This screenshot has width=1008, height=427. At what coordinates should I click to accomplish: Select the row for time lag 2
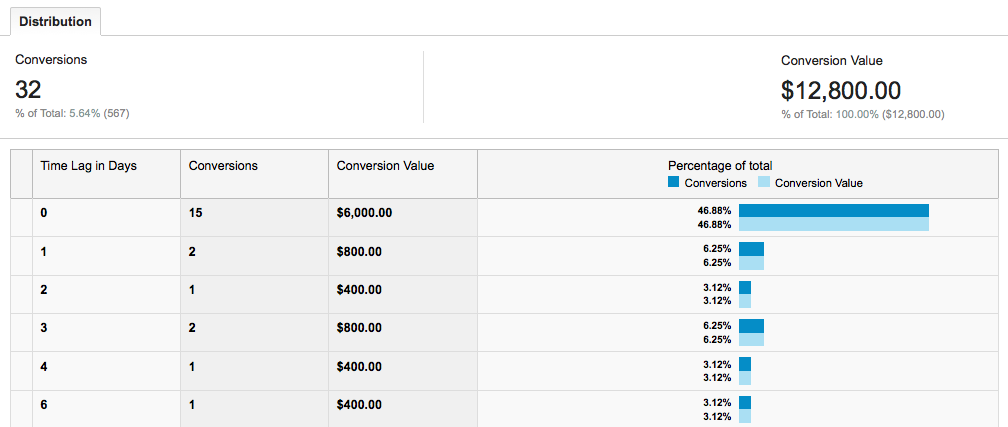pyautogui.click(x=44, y=290)
